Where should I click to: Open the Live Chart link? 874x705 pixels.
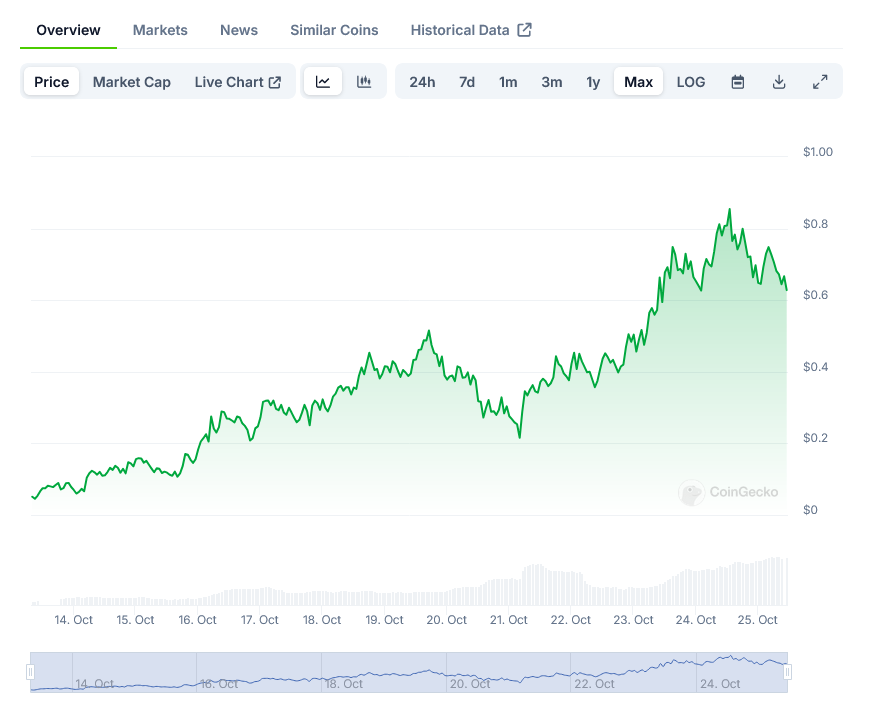238,82
